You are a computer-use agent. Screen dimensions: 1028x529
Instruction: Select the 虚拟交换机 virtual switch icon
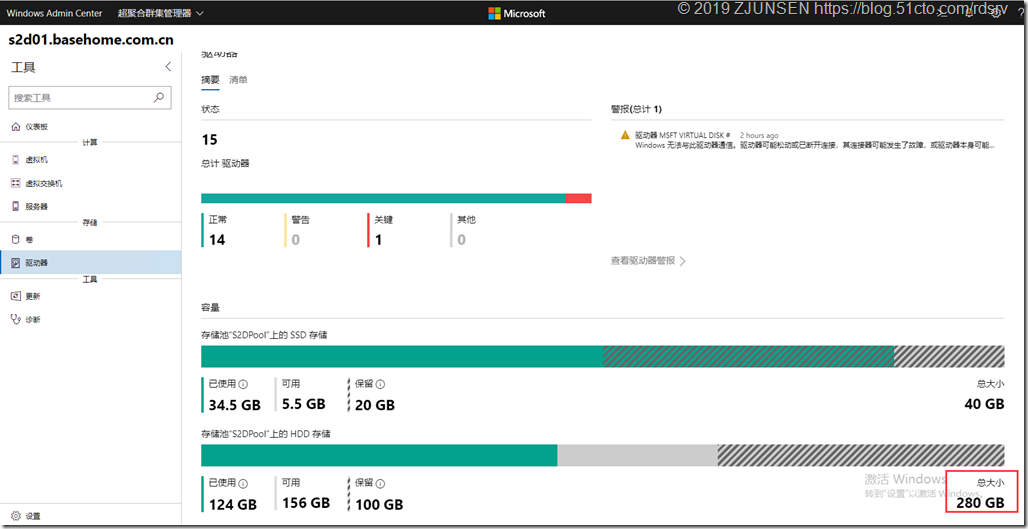click(16, 184)
